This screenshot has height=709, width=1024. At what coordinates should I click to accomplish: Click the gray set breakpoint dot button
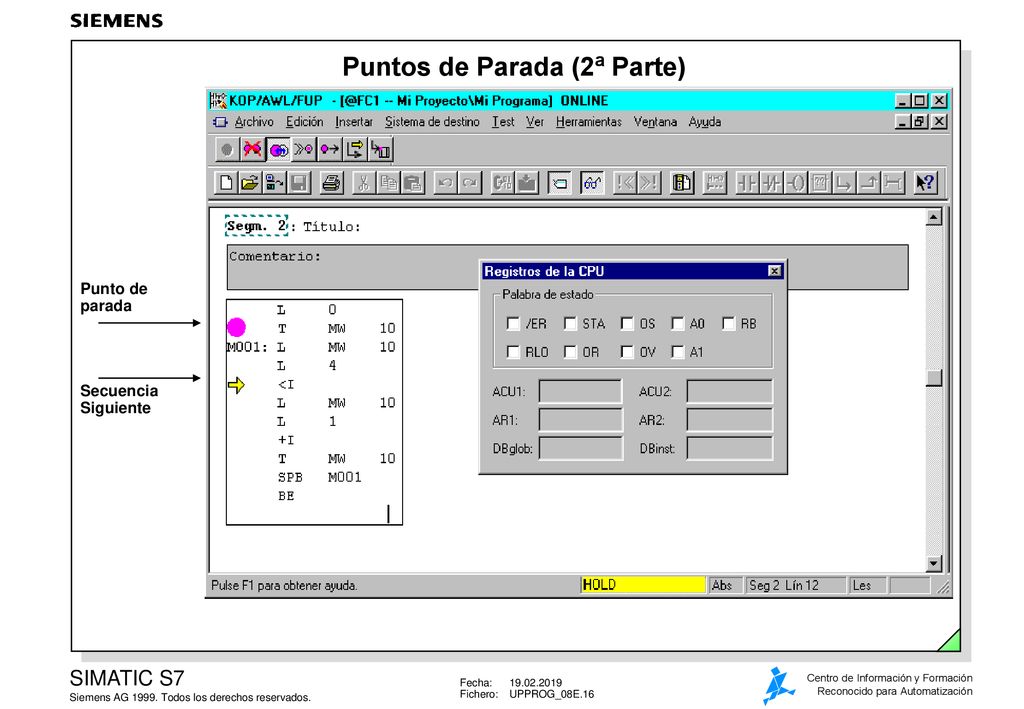227,150
